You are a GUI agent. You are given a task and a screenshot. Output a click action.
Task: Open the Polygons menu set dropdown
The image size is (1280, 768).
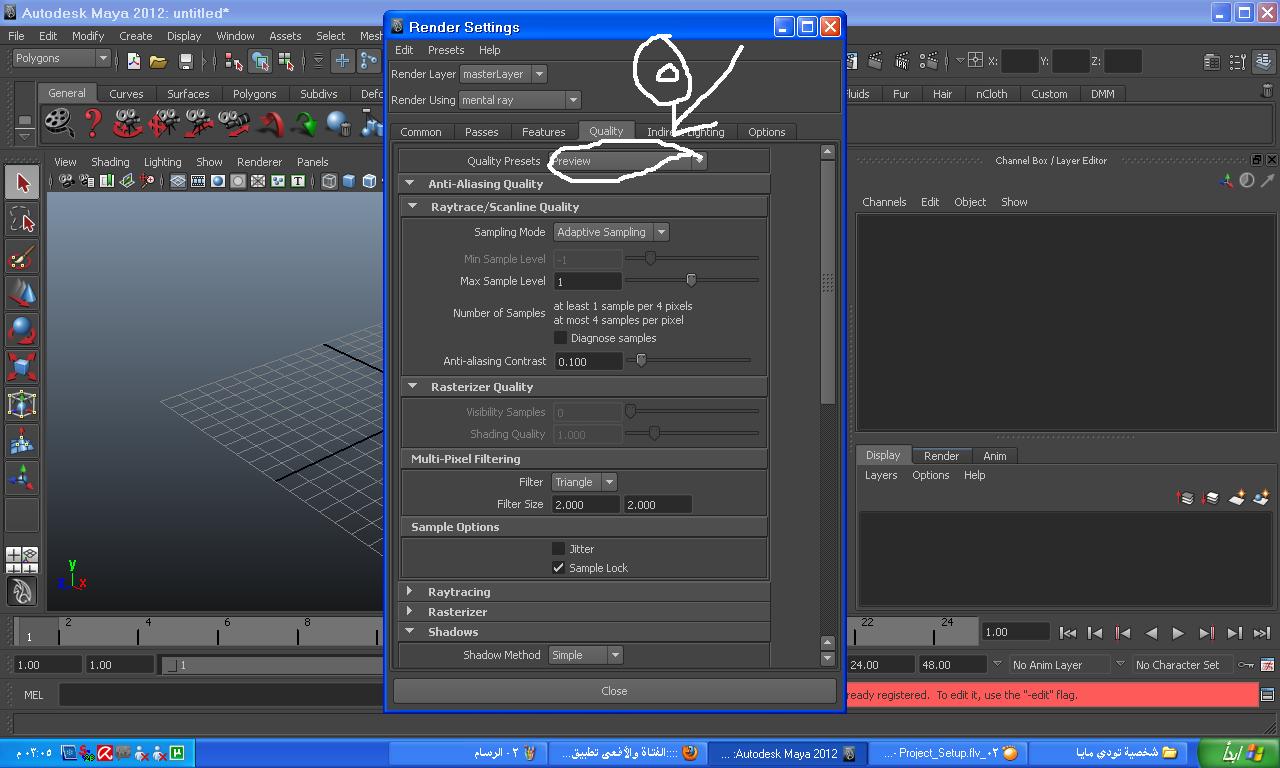click(60, 58)
